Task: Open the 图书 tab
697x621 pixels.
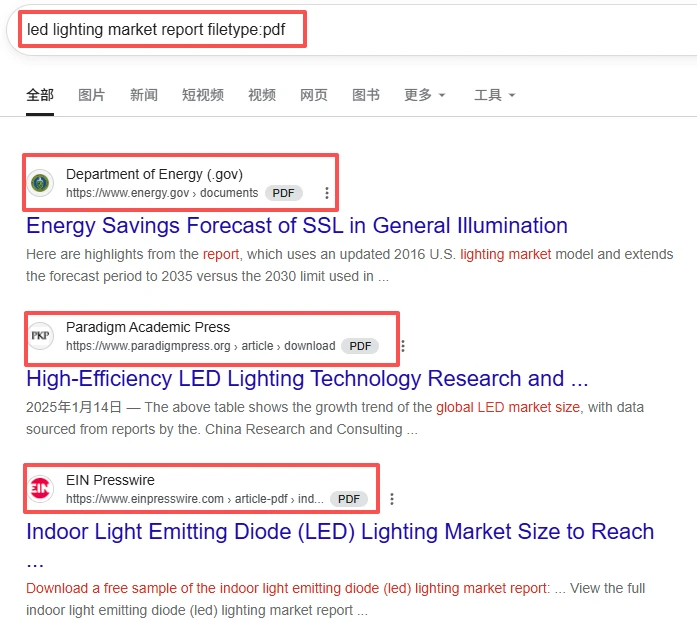Action: [366, 95]
